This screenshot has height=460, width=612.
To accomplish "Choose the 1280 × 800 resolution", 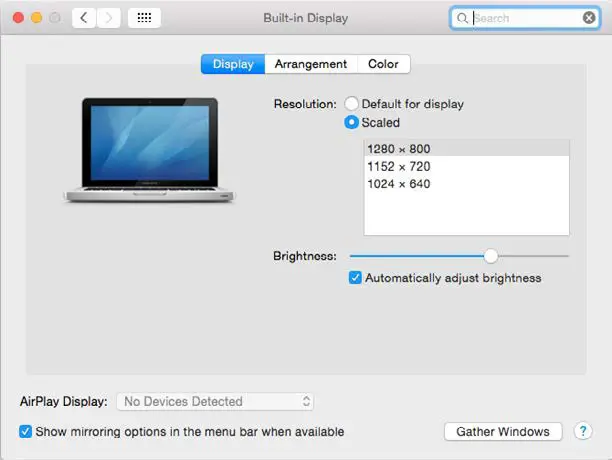I will point(466,149).
